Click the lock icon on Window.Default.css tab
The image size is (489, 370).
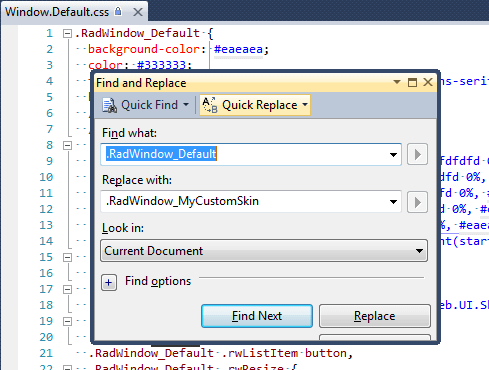(x=118, y=12)
